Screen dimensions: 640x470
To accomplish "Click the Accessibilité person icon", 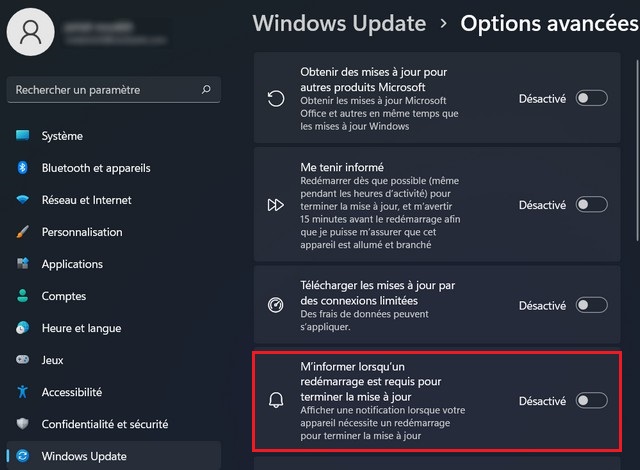I will 22,392.
